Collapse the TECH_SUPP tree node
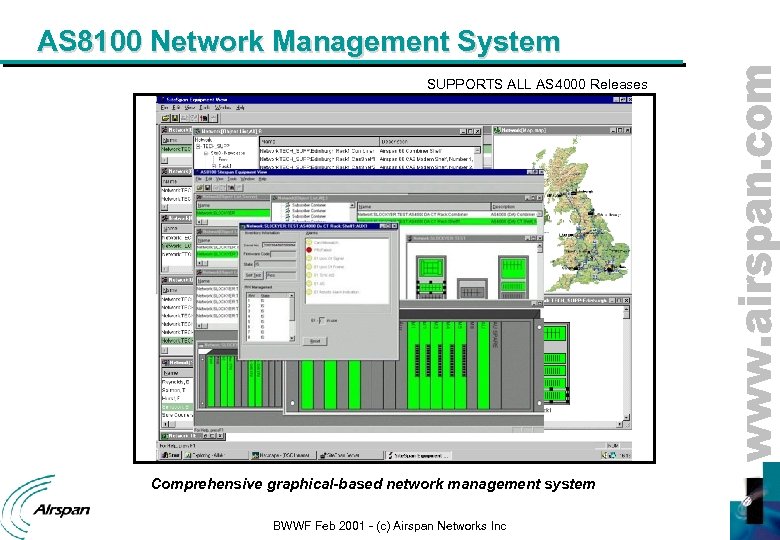Image resolution: width=780 pixels, height=540 pixels. click(x=198, y=147)
